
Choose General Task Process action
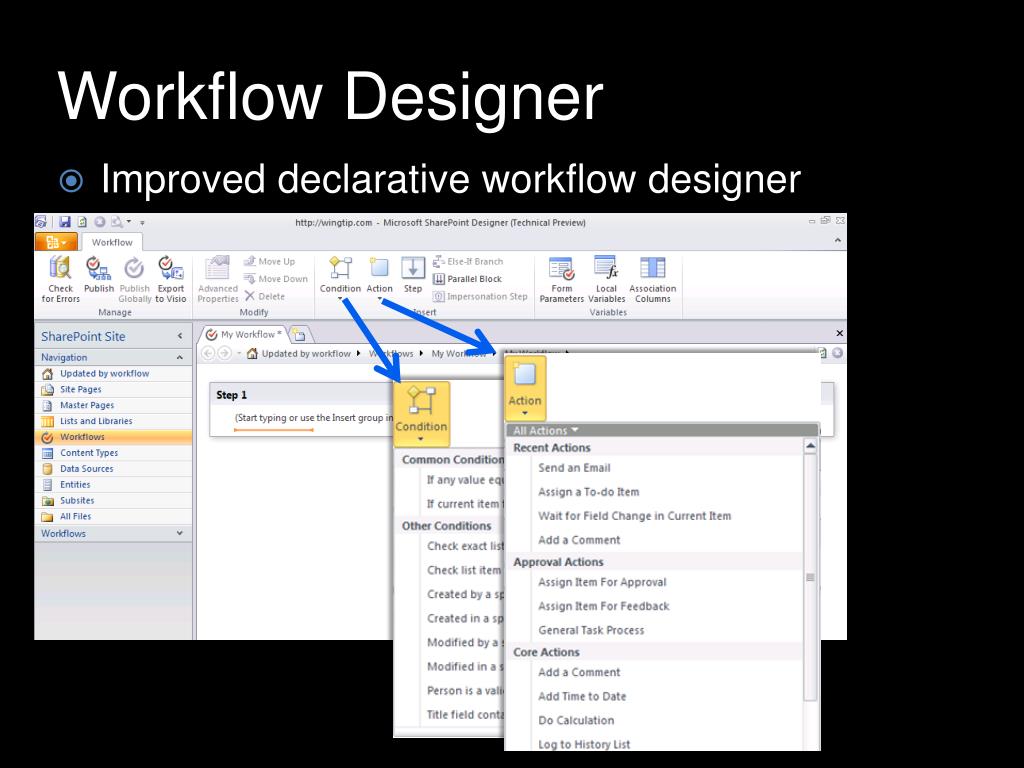[x=591, y=630]
